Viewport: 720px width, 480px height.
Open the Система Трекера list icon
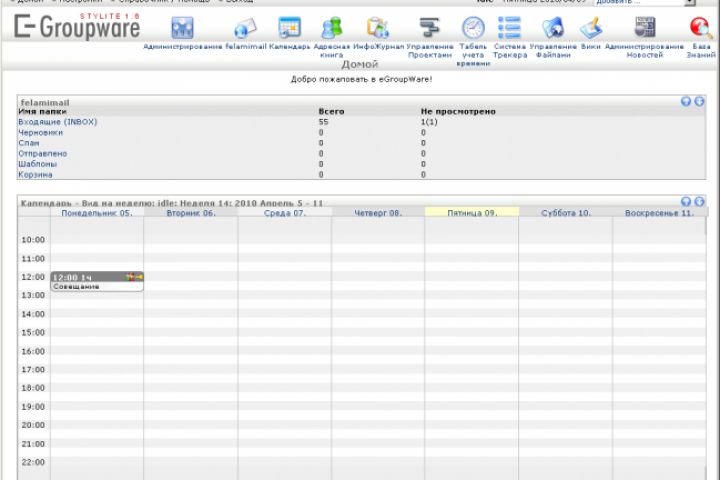(x=510, y=28)
